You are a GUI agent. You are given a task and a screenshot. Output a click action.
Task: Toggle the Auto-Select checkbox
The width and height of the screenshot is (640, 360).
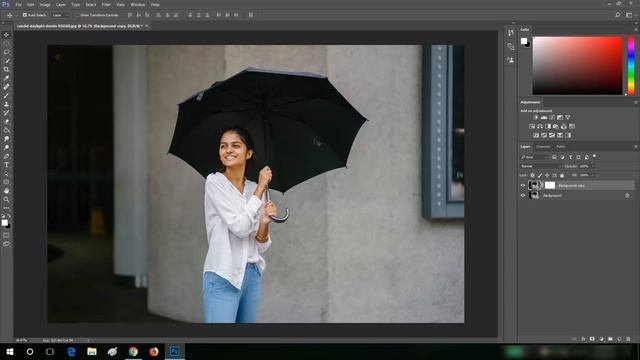click(x=24, y=15)
